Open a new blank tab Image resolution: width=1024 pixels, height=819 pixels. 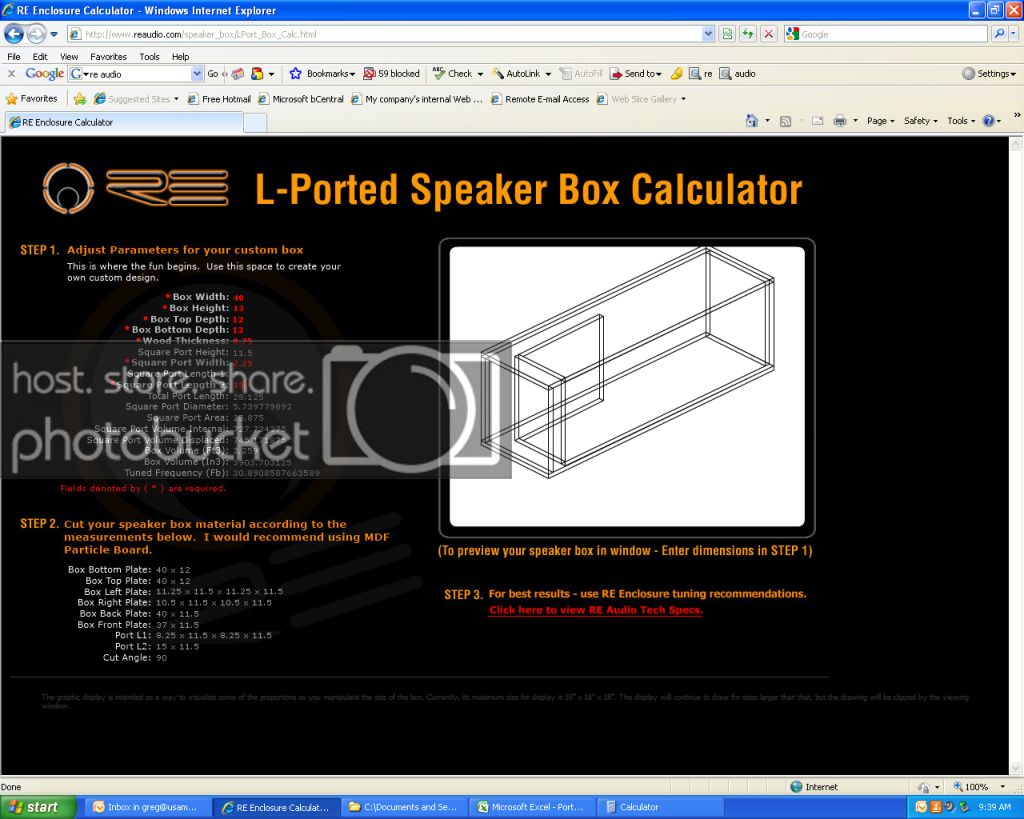click(x=255, y=123)
